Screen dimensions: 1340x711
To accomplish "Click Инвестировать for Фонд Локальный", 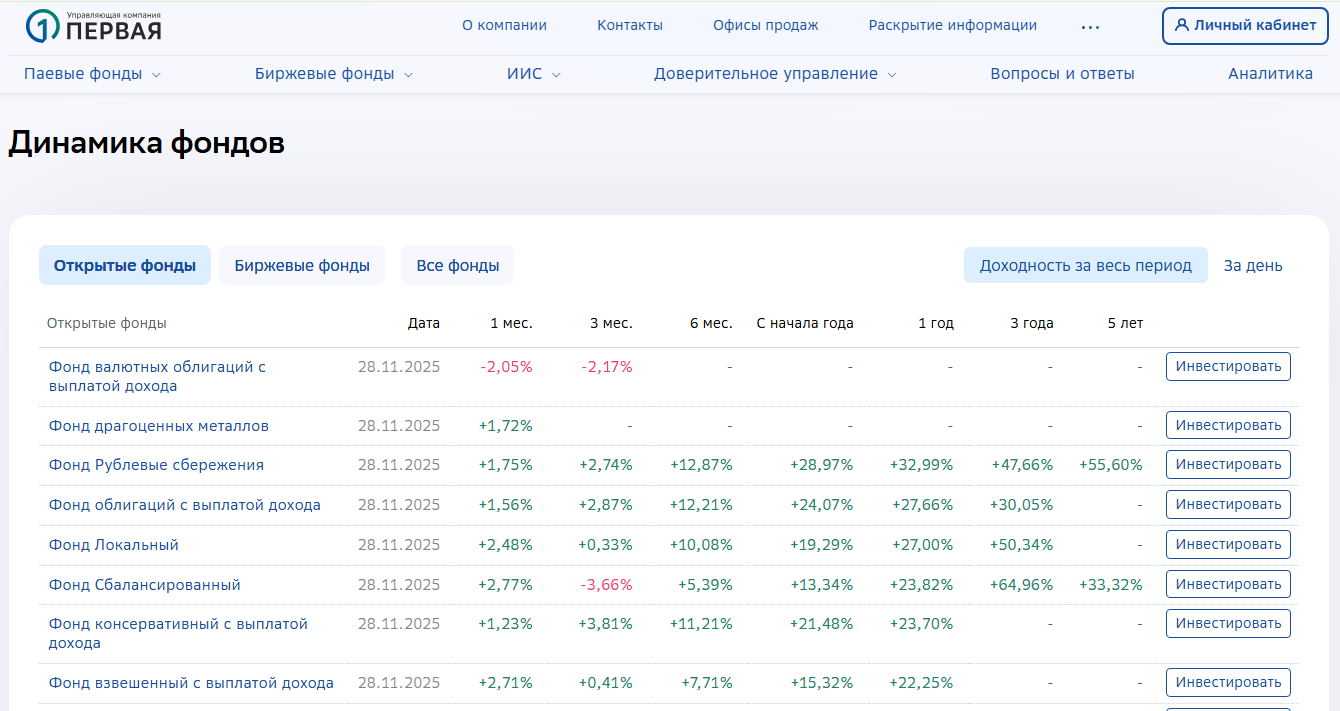I will 1228,545.
